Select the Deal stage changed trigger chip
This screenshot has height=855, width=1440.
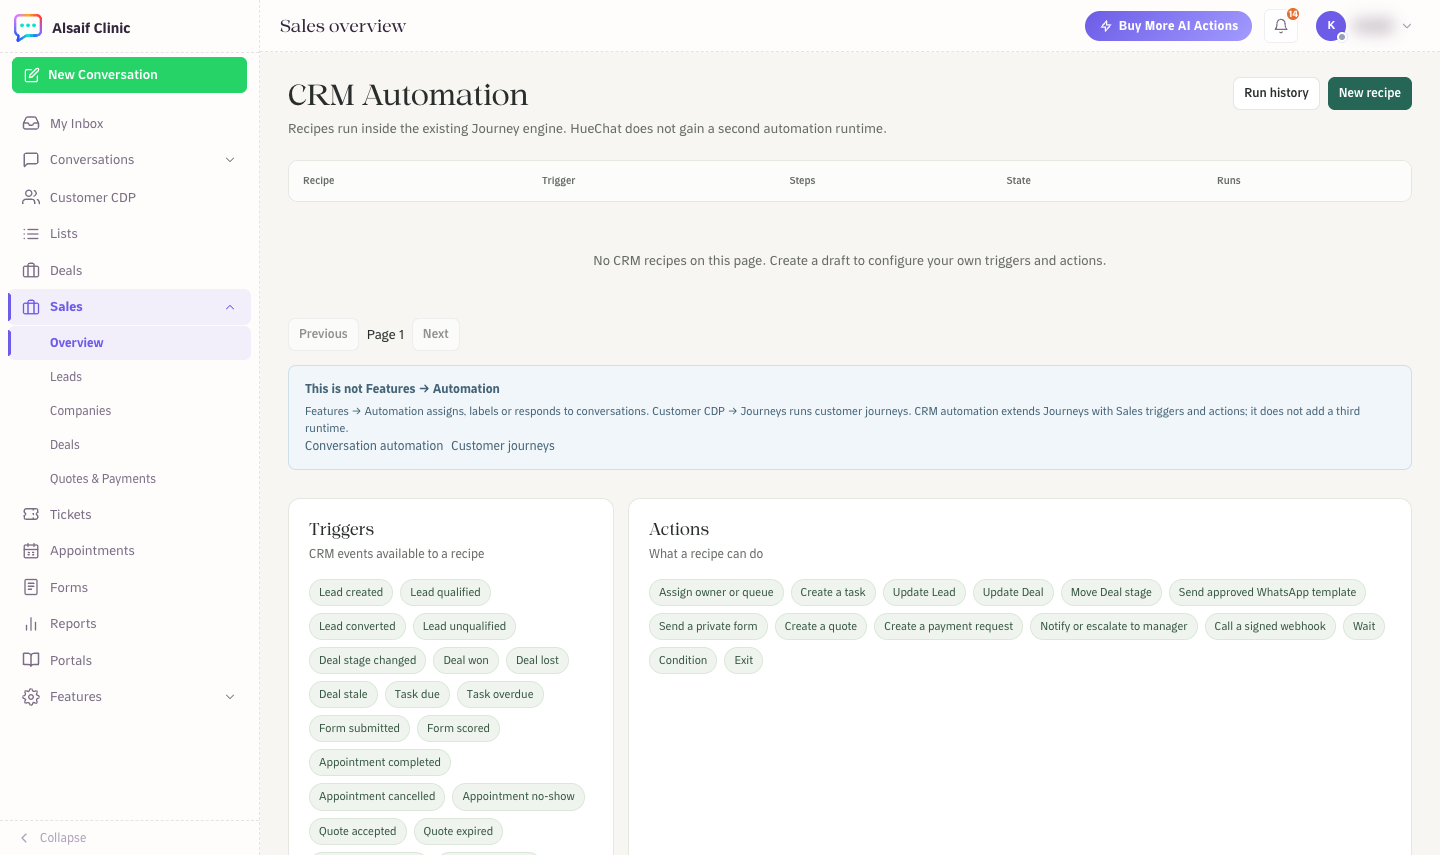pyautogui.click(x=368, y=660)
